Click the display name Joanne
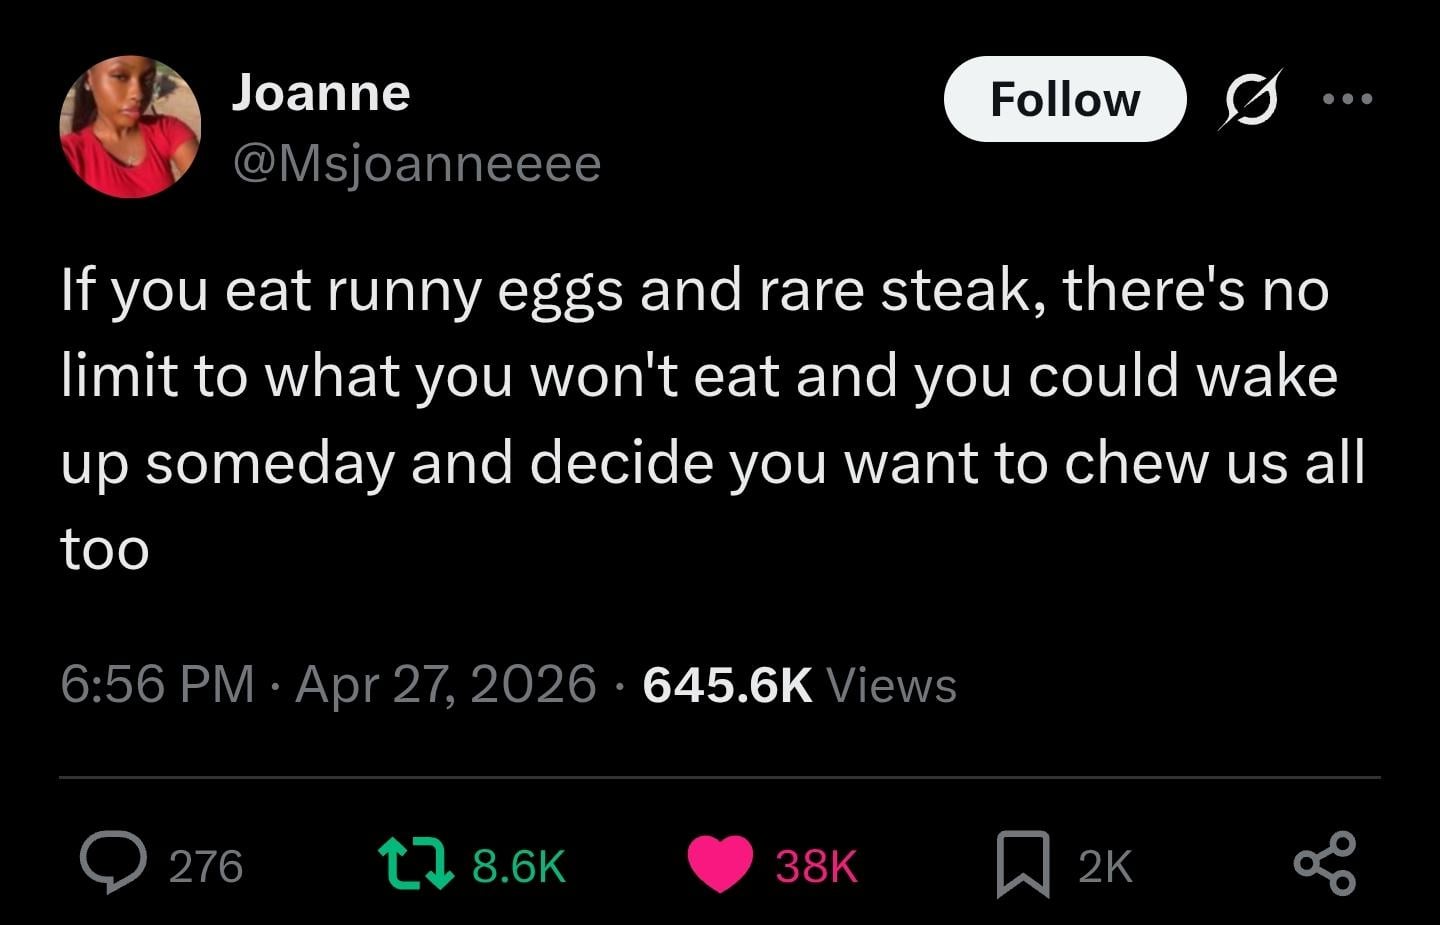1440x925 pixels. pos(320,93)
